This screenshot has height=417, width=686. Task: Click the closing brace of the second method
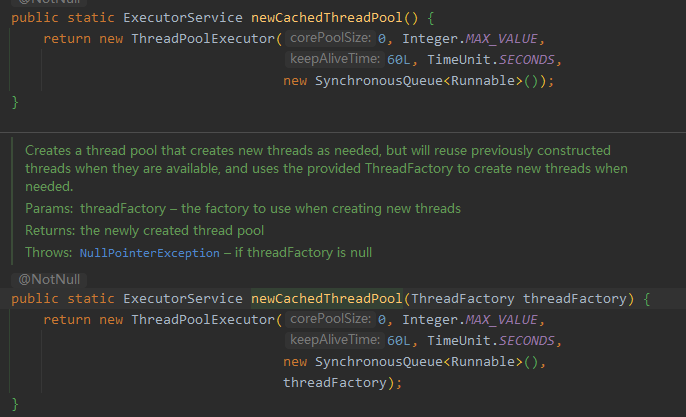click(x=15, y=403)
